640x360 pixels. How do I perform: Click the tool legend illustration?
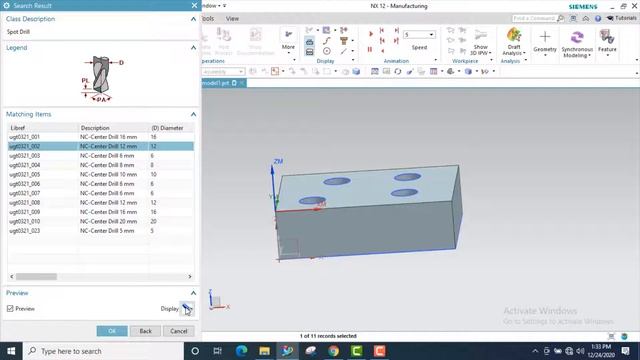pyautogui.click(x=102, y=79)
